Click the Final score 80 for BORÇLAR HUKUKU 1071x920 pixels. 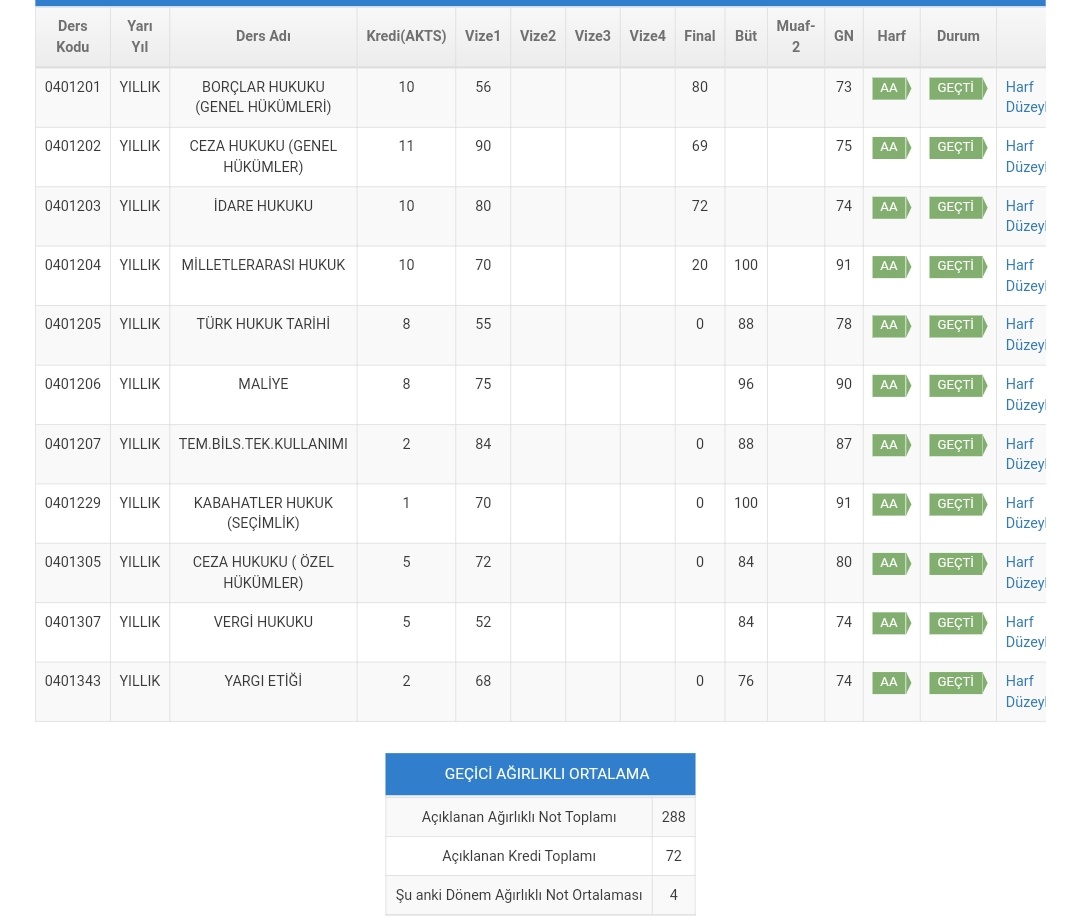[699, 87]
